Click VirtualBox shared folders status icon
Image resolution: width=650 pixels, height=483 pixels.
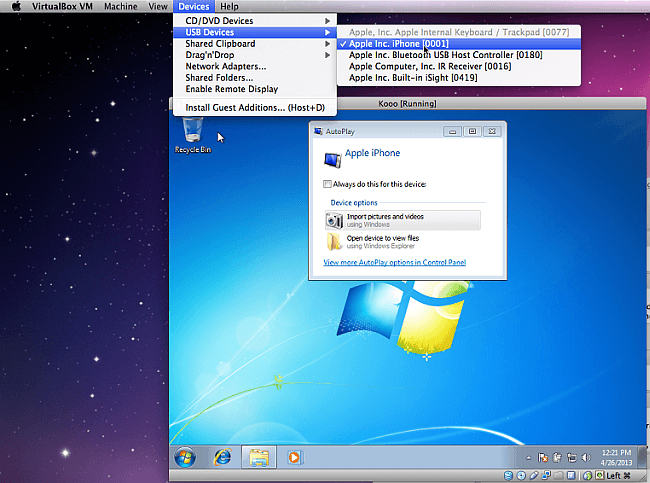click(558, 476)
